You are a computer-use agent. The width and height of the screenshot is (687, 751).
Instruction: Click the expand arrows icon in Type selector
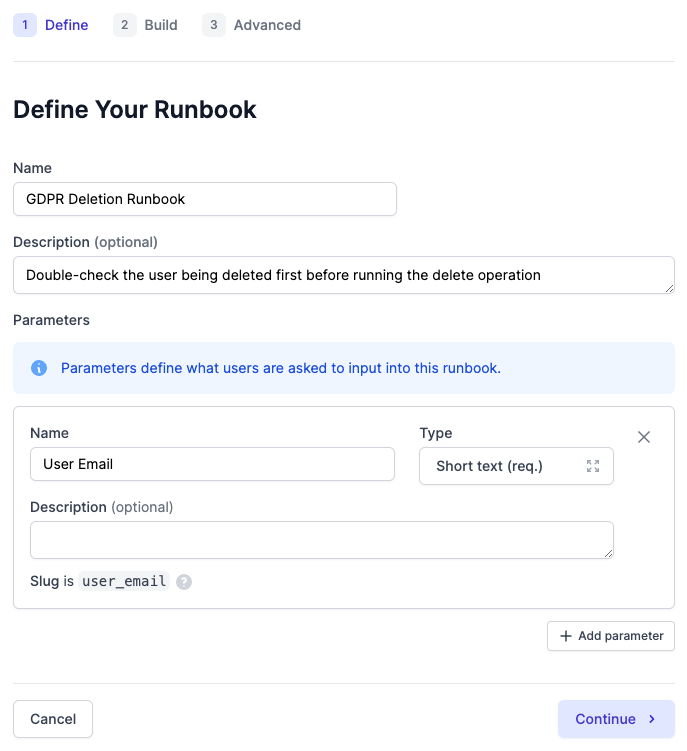pyautogui.click(x=593, y=466)
